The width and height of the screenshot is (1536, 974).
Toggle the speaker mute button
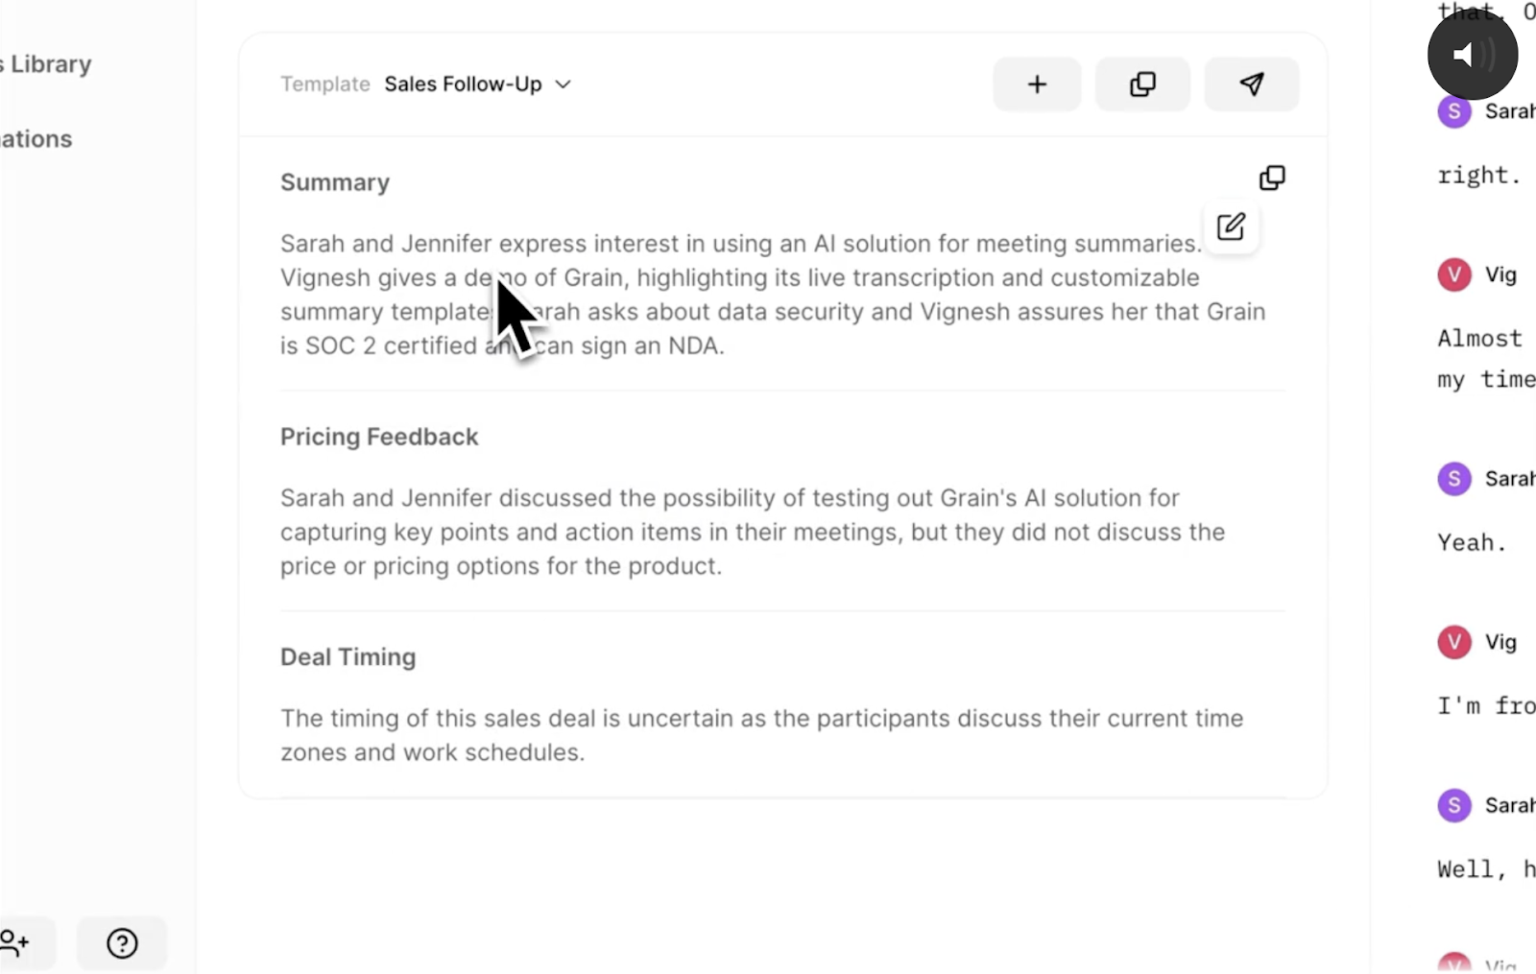click(1472, 55)
